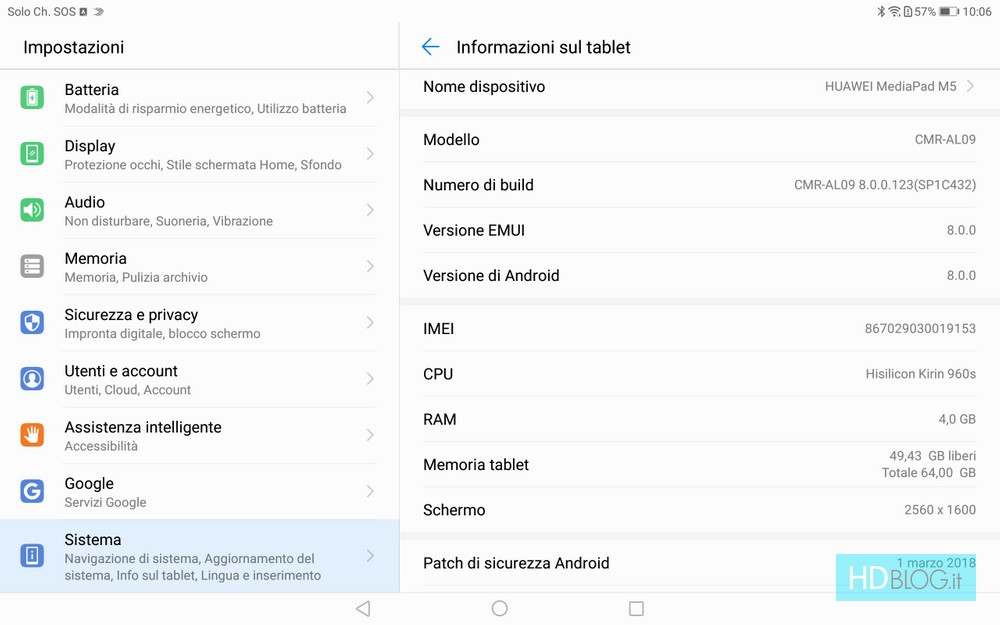
Task: Expand the Audio row chevron
Action: point(370,210)
